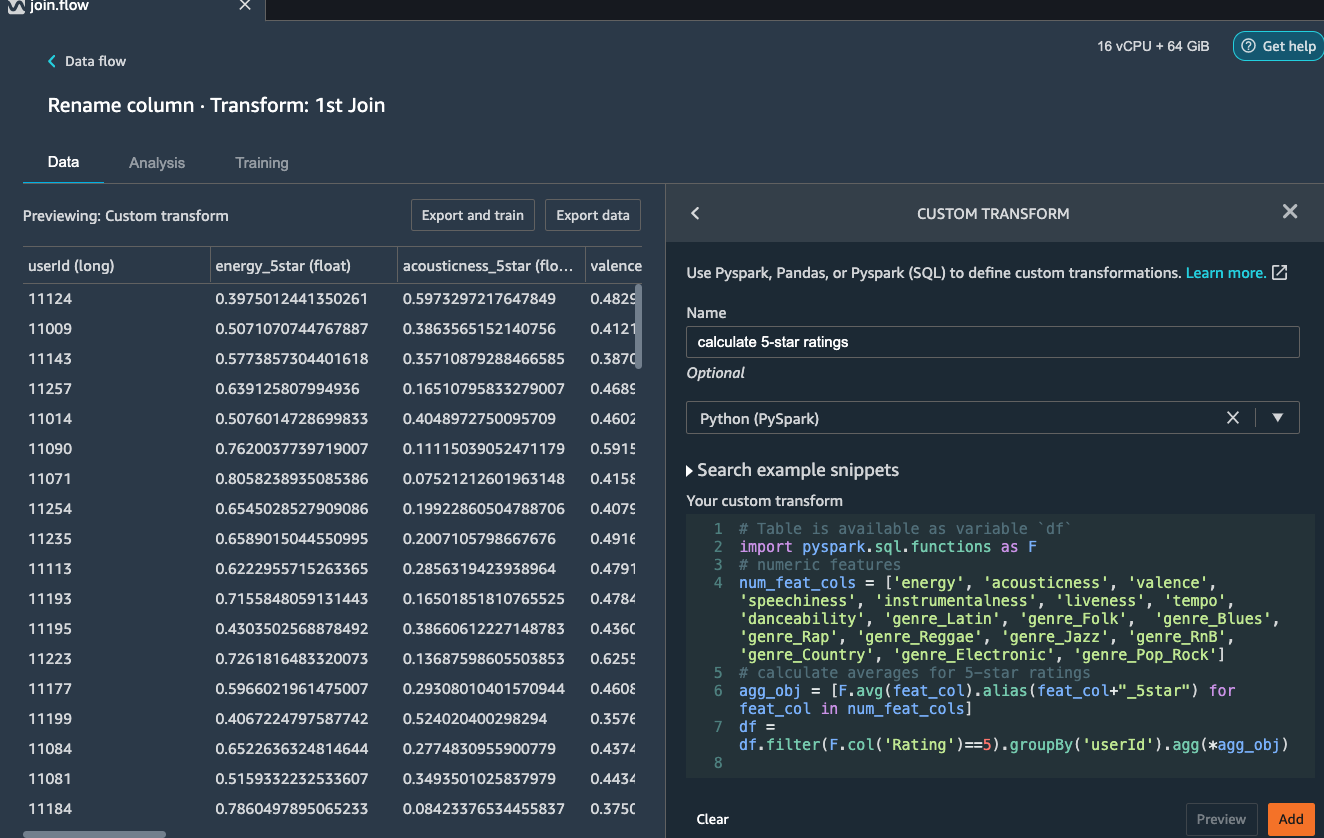Click the energy_5star (float) column header
The width and height of the screenshot is (1324, 838).
coord(304,266)
